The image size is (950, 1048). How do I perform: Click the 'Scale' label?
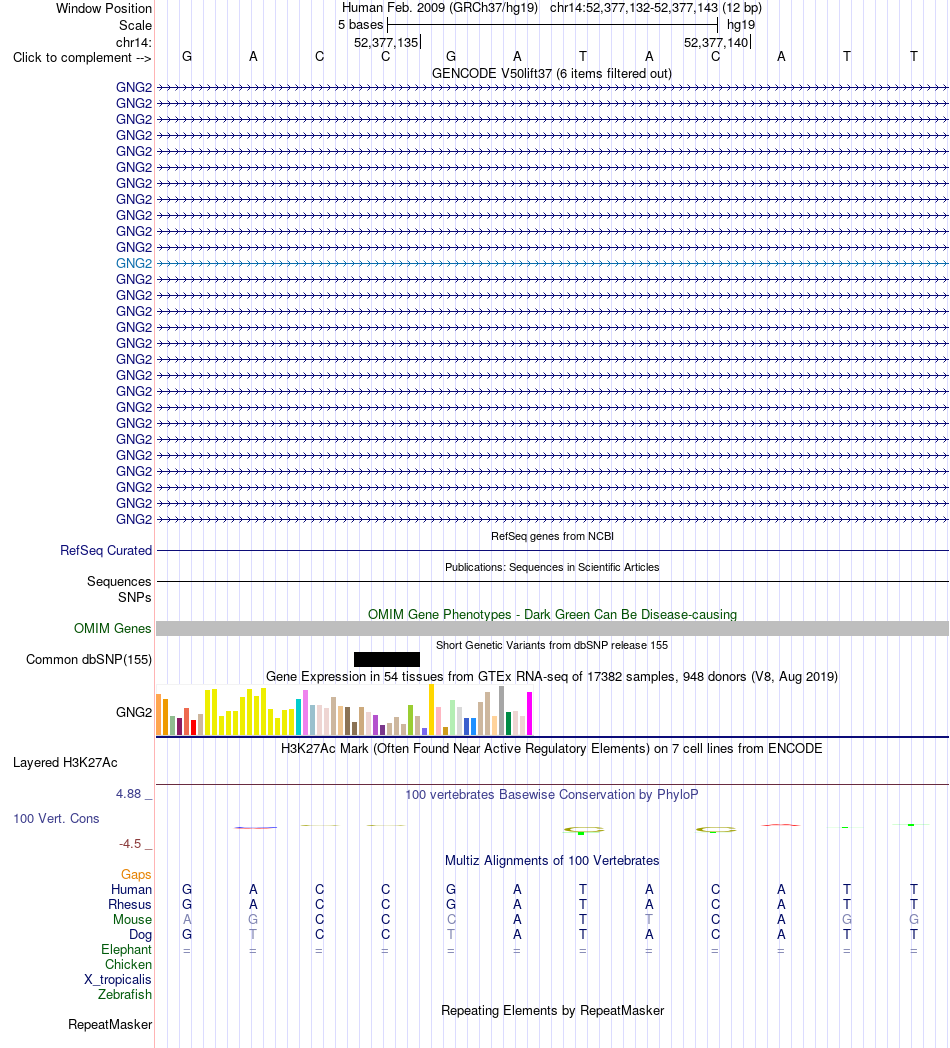point(135,25)
